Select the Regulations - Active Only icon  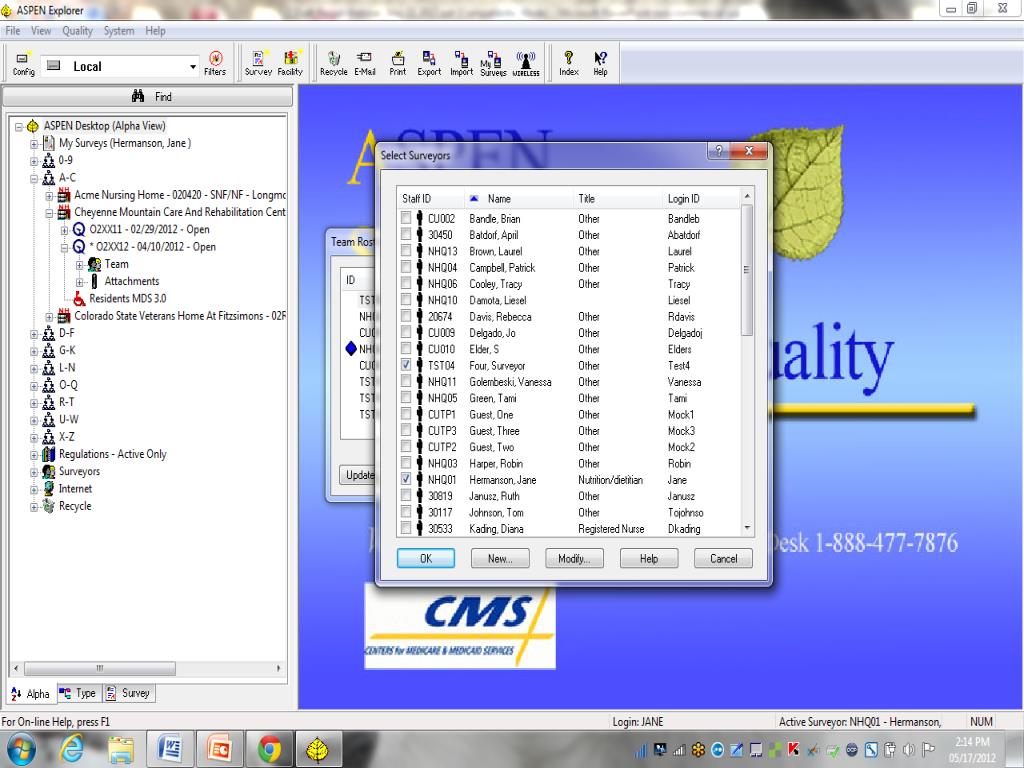click(x=48, y=454)
